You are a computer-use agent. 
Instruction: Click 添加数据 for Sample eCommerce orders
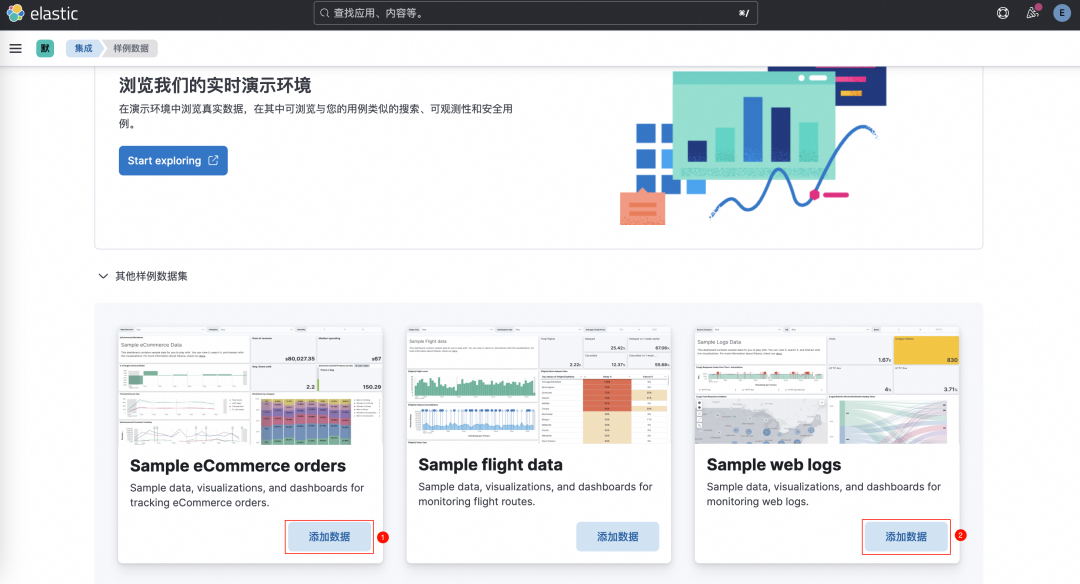(x=329, y=536)
